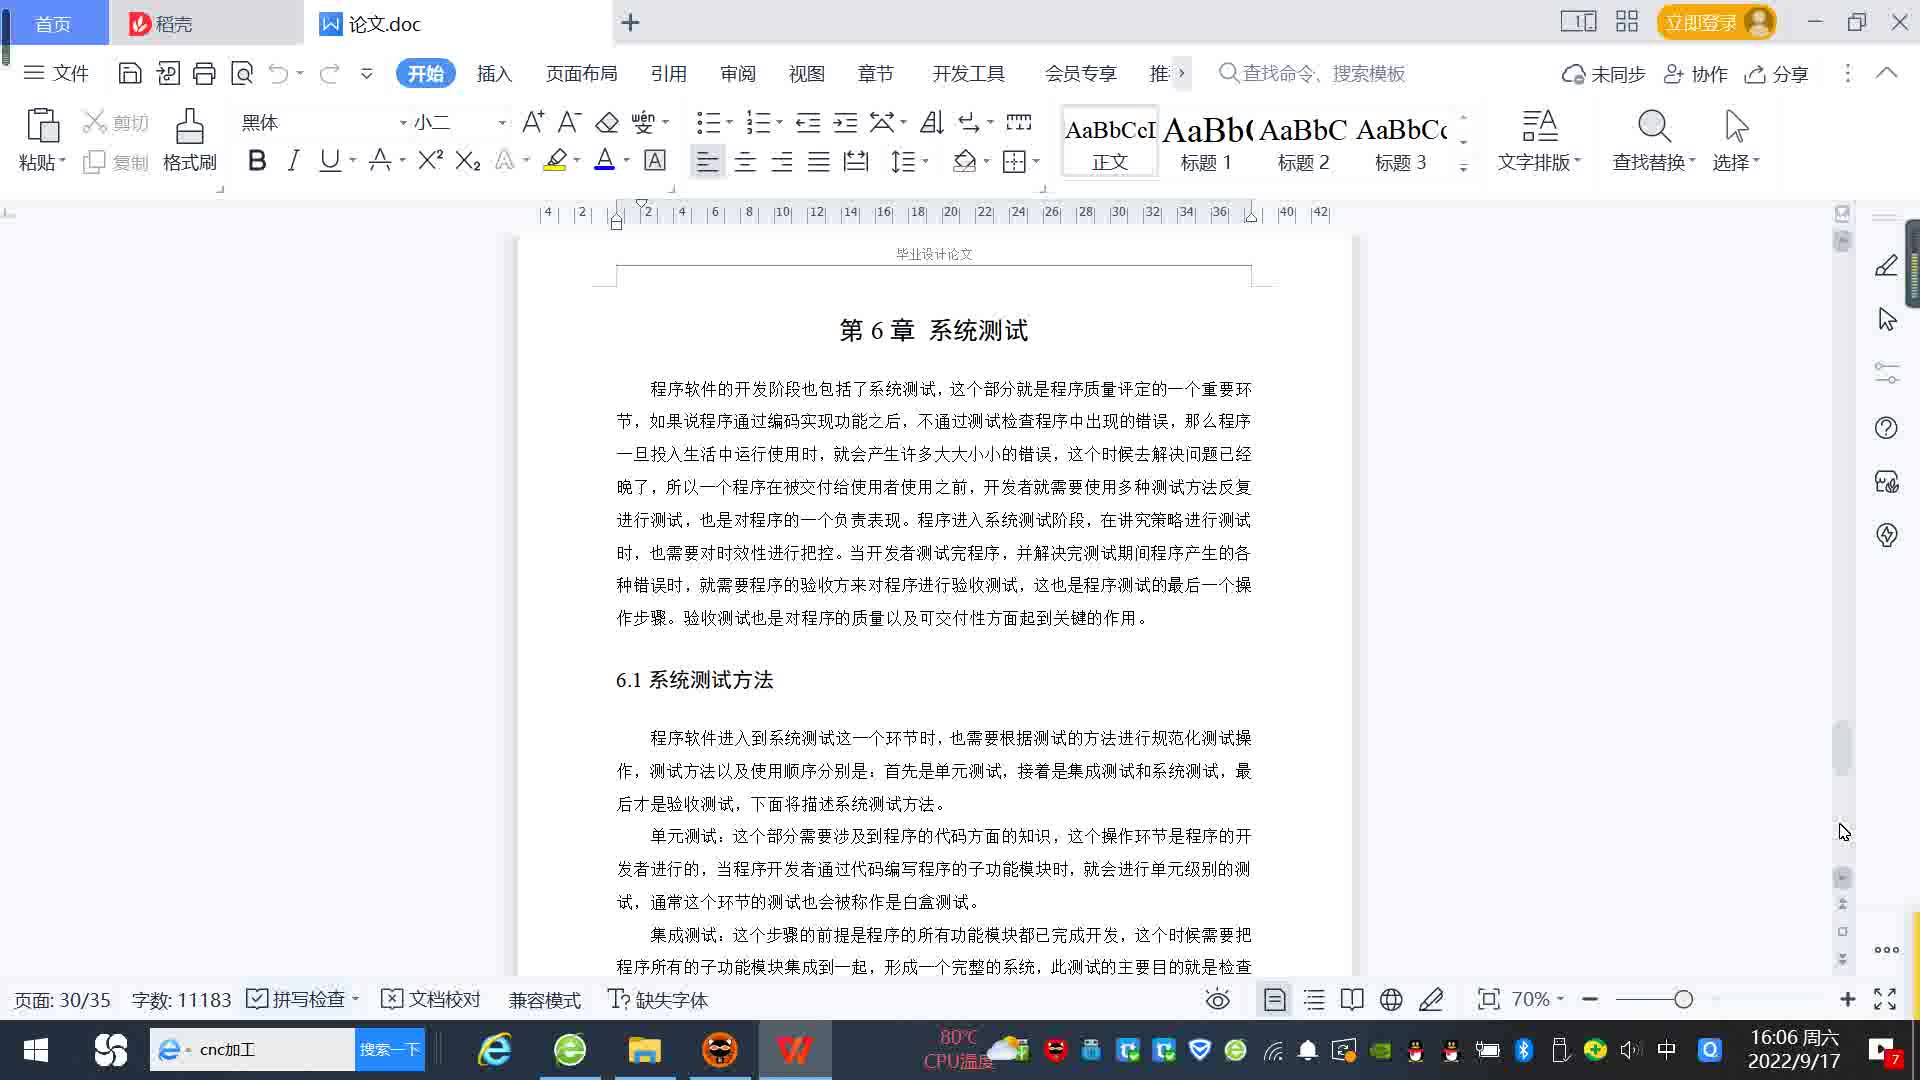
Task: Click the 分享 share button
Action: [x=1777, y=73]
